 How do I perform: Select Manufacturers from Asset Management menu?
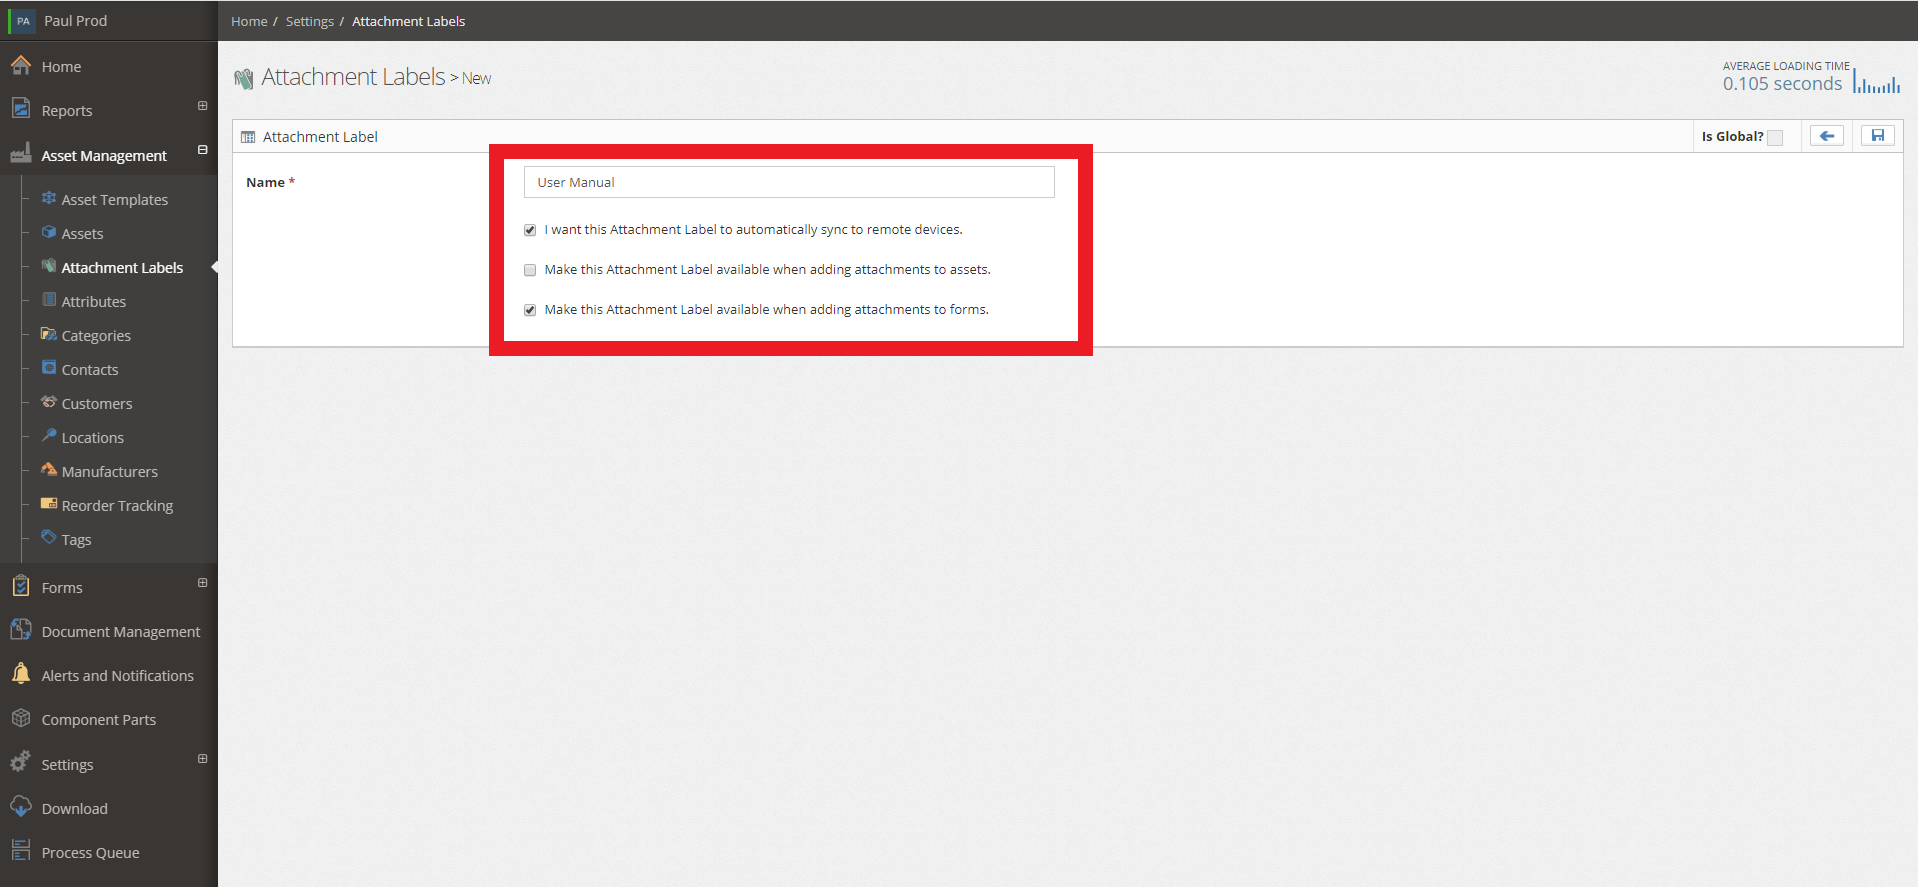(109, 472)
